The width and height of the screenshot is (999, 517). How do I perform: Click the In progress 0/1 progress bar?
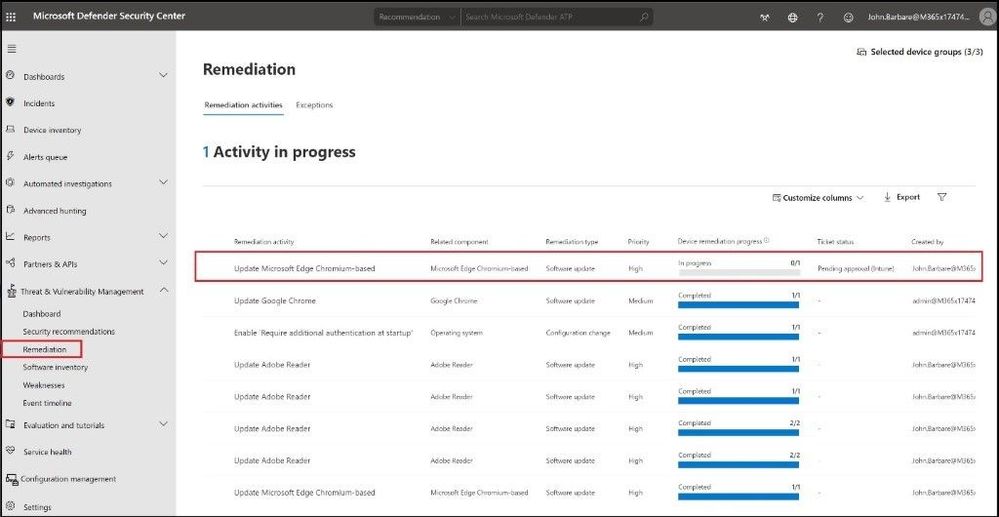pyautogui.click(x=739, y=272)
